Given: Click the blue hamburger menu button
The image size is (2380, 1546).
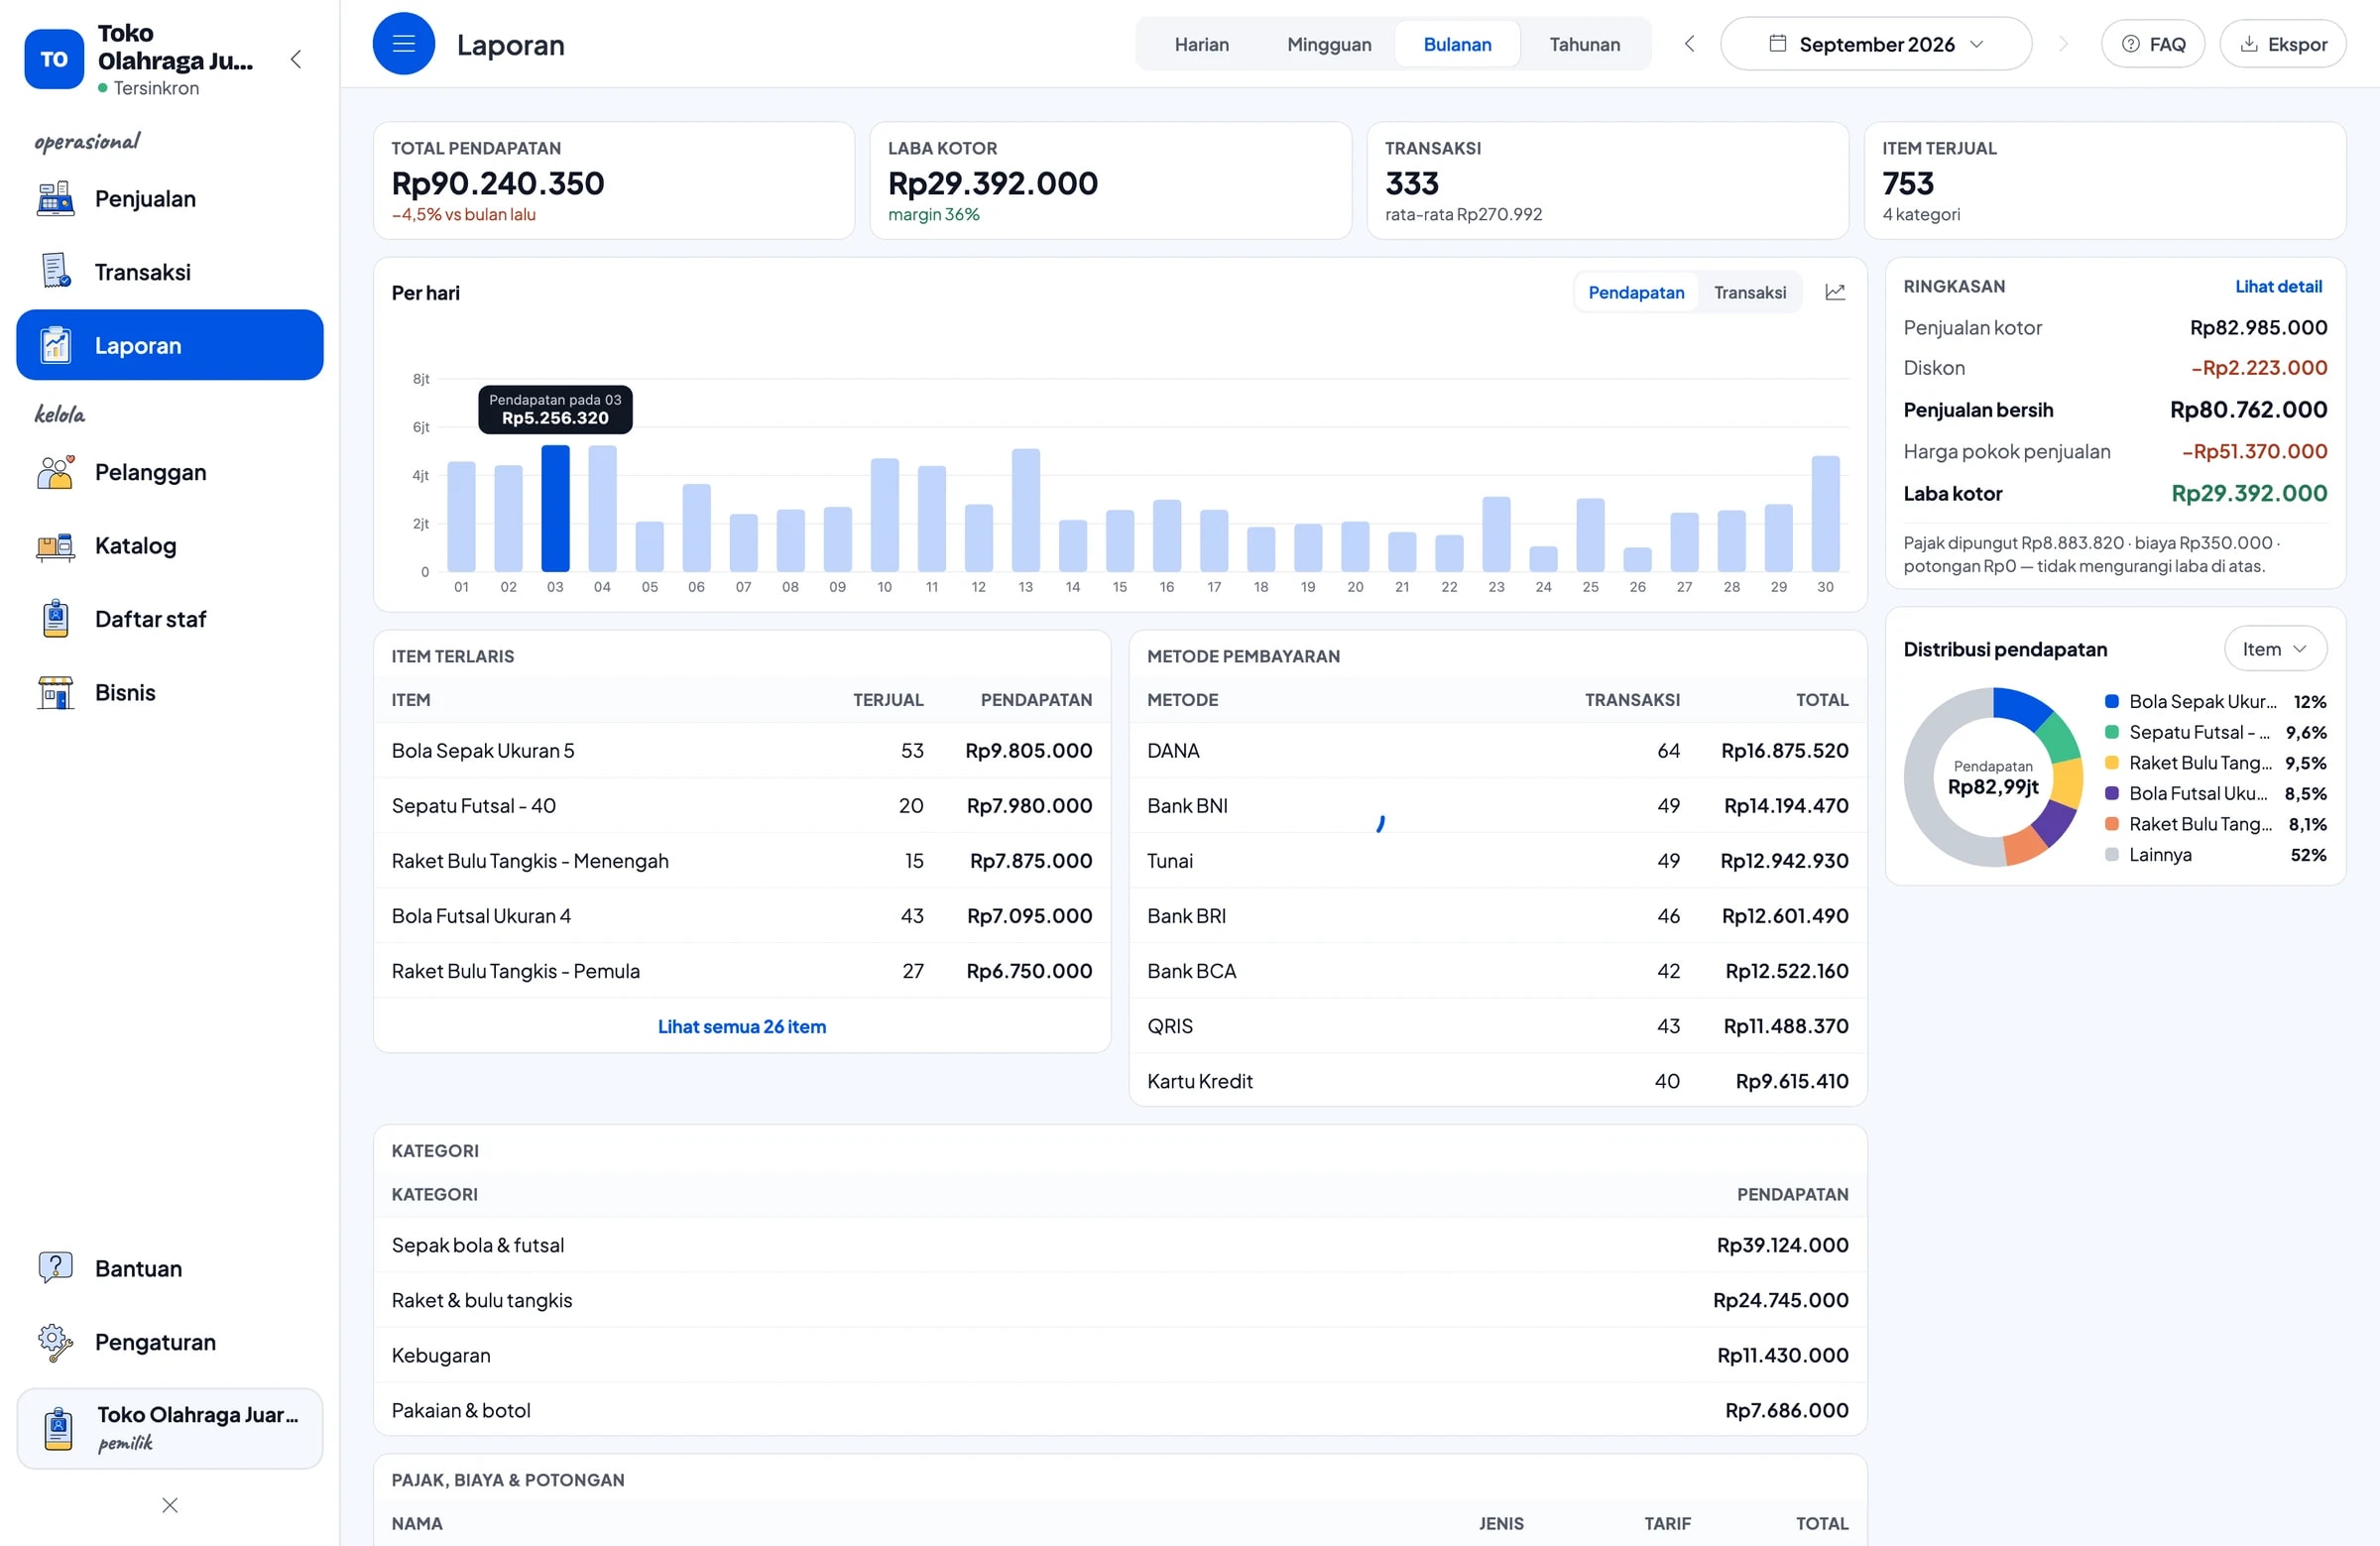Looking at the screenshot, I should [404, 44].
